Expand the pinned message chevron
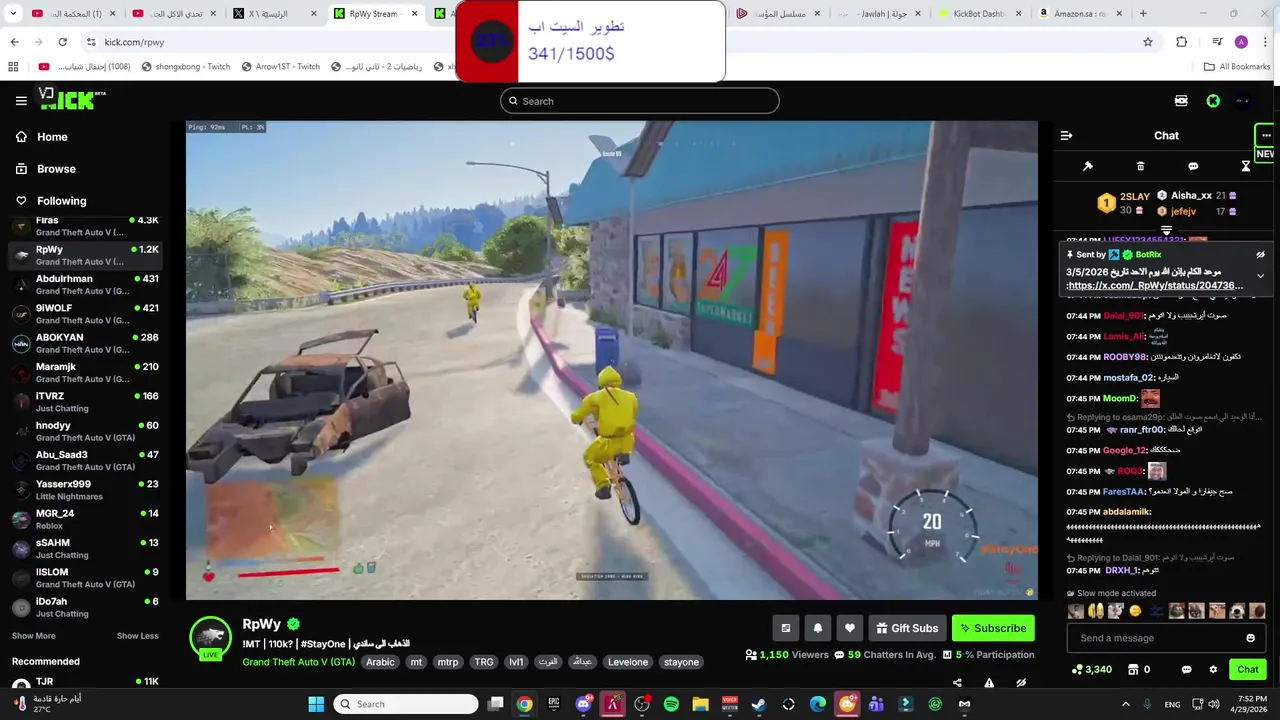The width and height of the screenshot is (1280, 720). coord(1260,276)
